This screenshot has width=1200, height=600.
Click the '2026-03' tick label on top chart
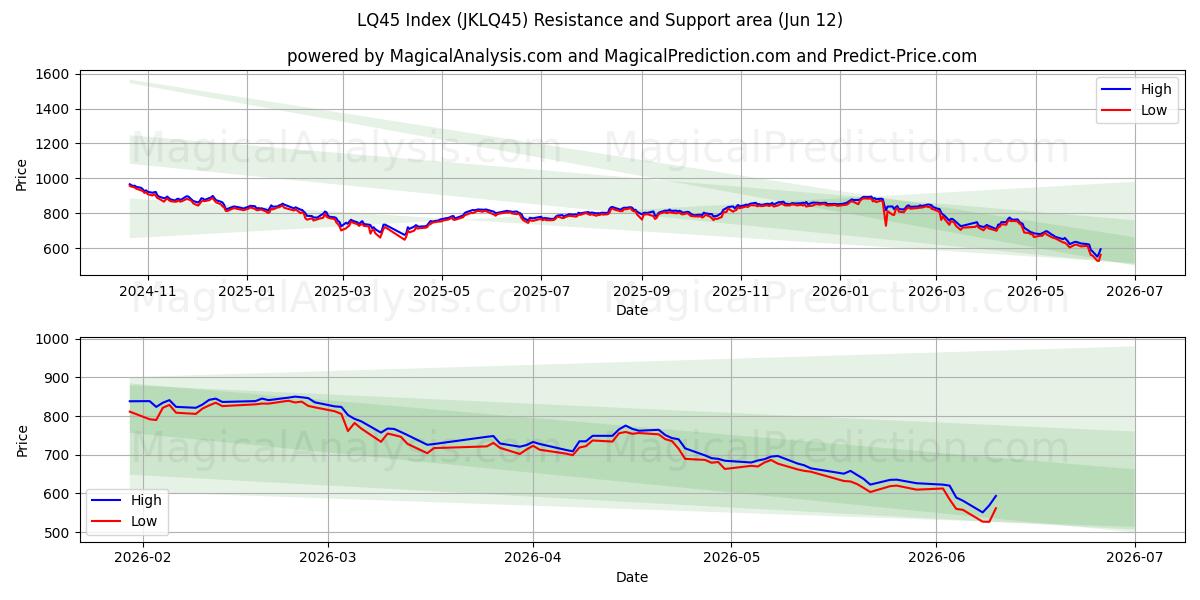point(936,291)
